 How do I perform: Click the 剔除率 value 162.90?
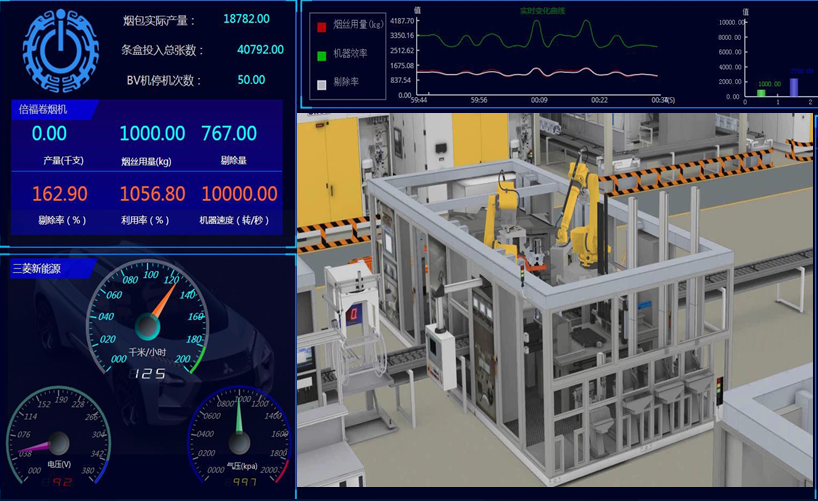(59, 194)
